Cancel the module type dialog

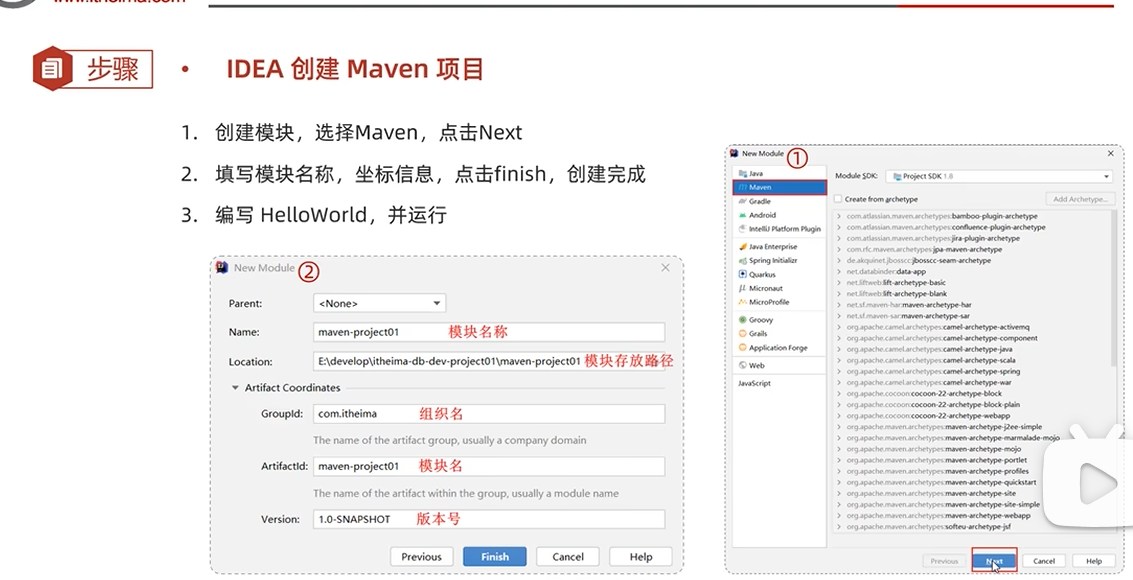(x=1043, y=560)
